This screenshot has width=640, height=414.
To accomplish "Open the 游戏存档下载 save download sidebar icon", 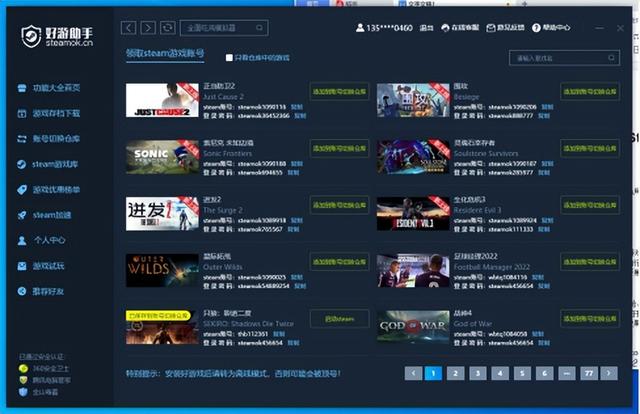I will pos(22,113).
